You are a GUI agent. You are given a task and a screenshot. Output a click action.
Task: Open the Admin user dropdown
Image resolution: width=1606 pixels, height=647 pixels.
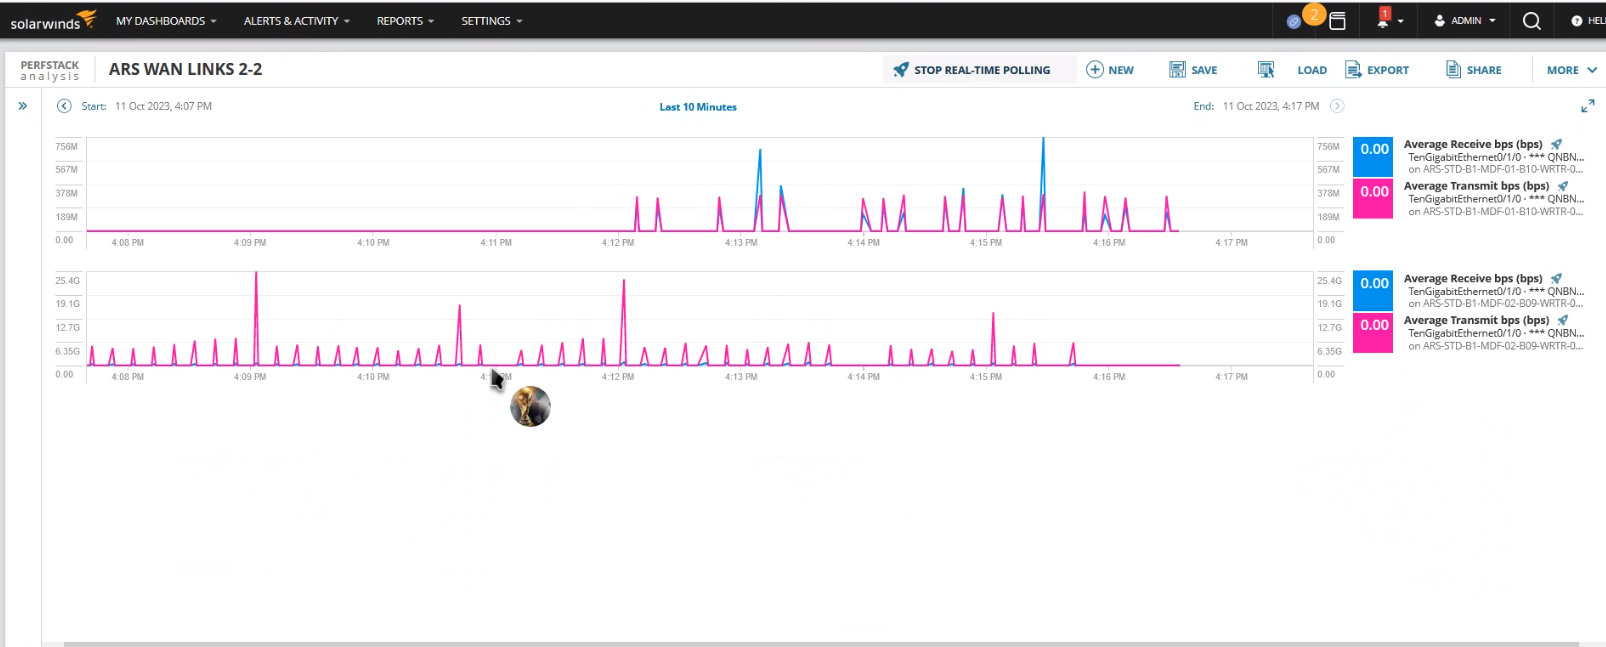(1465, 21)
